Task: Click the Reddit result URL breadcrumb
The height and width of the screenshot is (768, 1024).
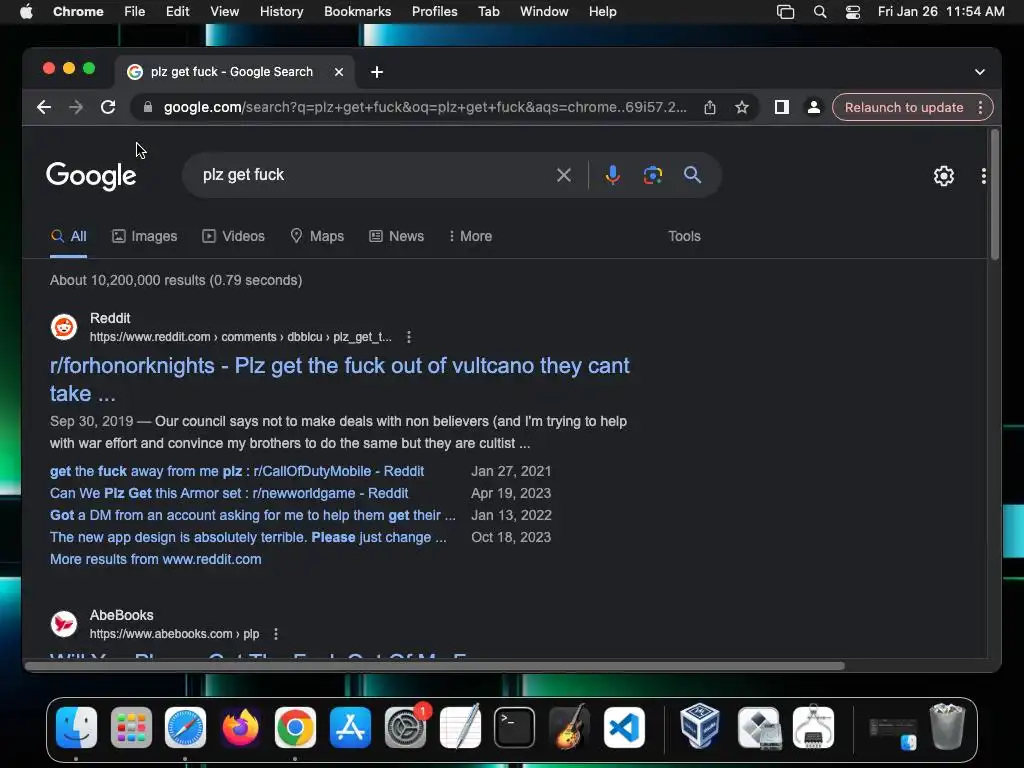Action: point(240,337)
